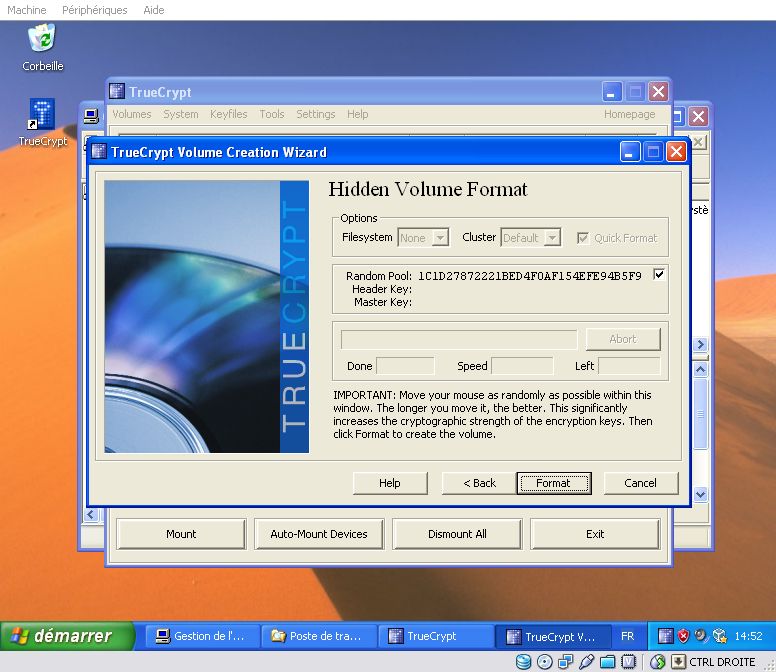Click the VirtualBox mouse integration status icon
Image resolution: width=776 pixels, height=672 pixels.
click(657, 662)
